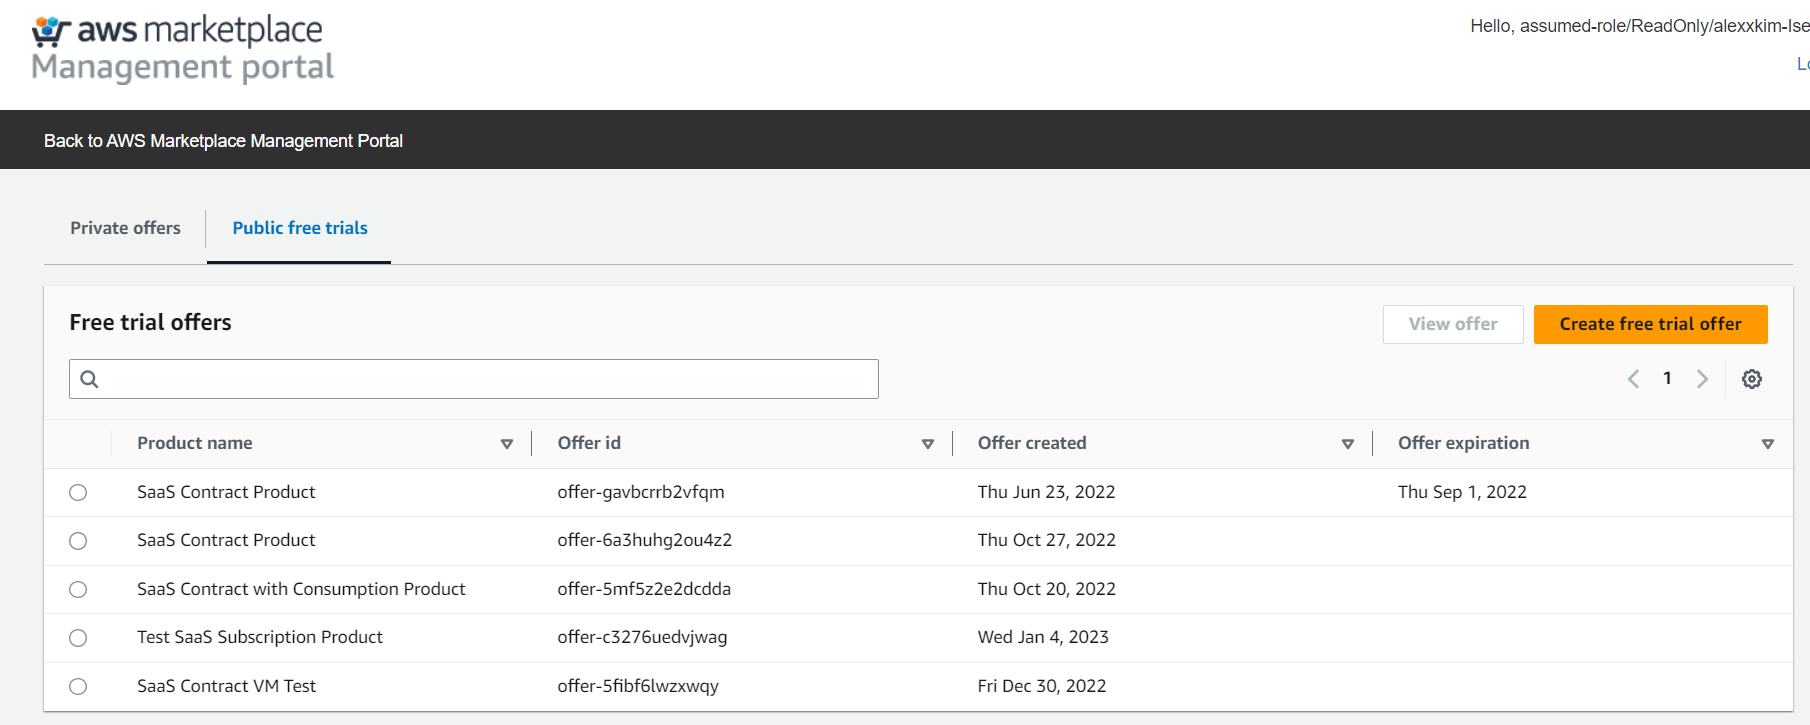Click the Free trial offers heading
The image size is (1810, 725).
pyautogui.click(x=150, y=322)
